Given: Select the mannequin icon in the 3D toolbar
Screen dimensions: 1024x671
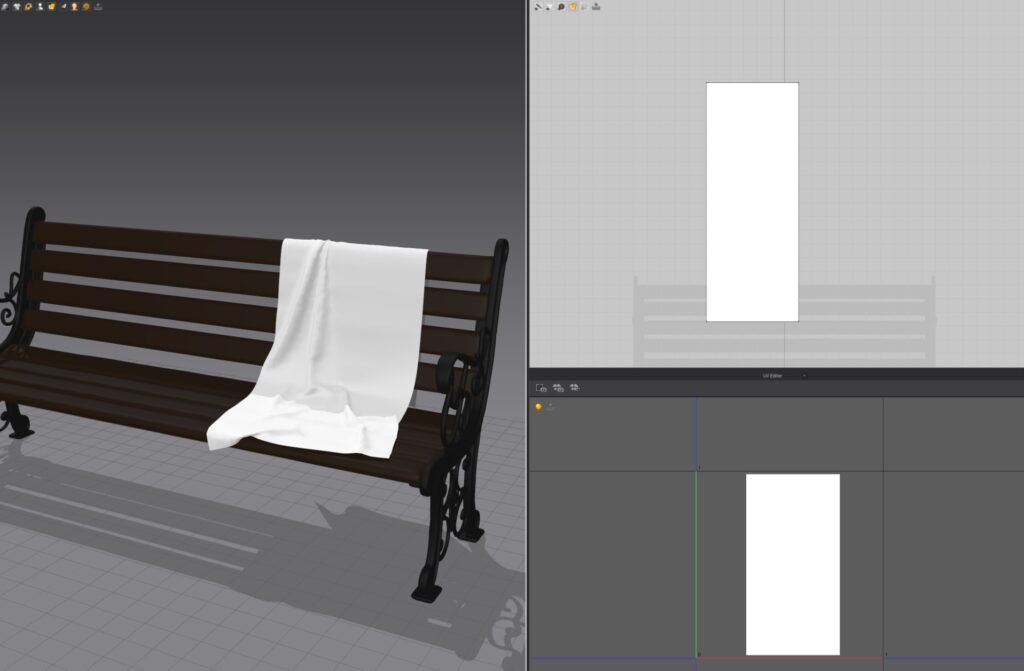Looking at the screenshot, I should coord(40,7).
